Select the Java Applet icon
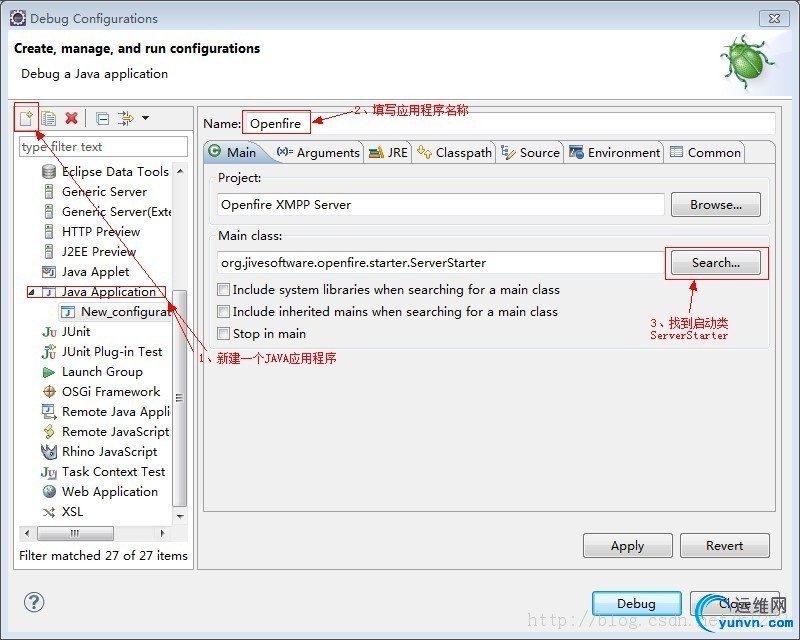Viewport: 800px width, 640px height. tap(49, 272)
